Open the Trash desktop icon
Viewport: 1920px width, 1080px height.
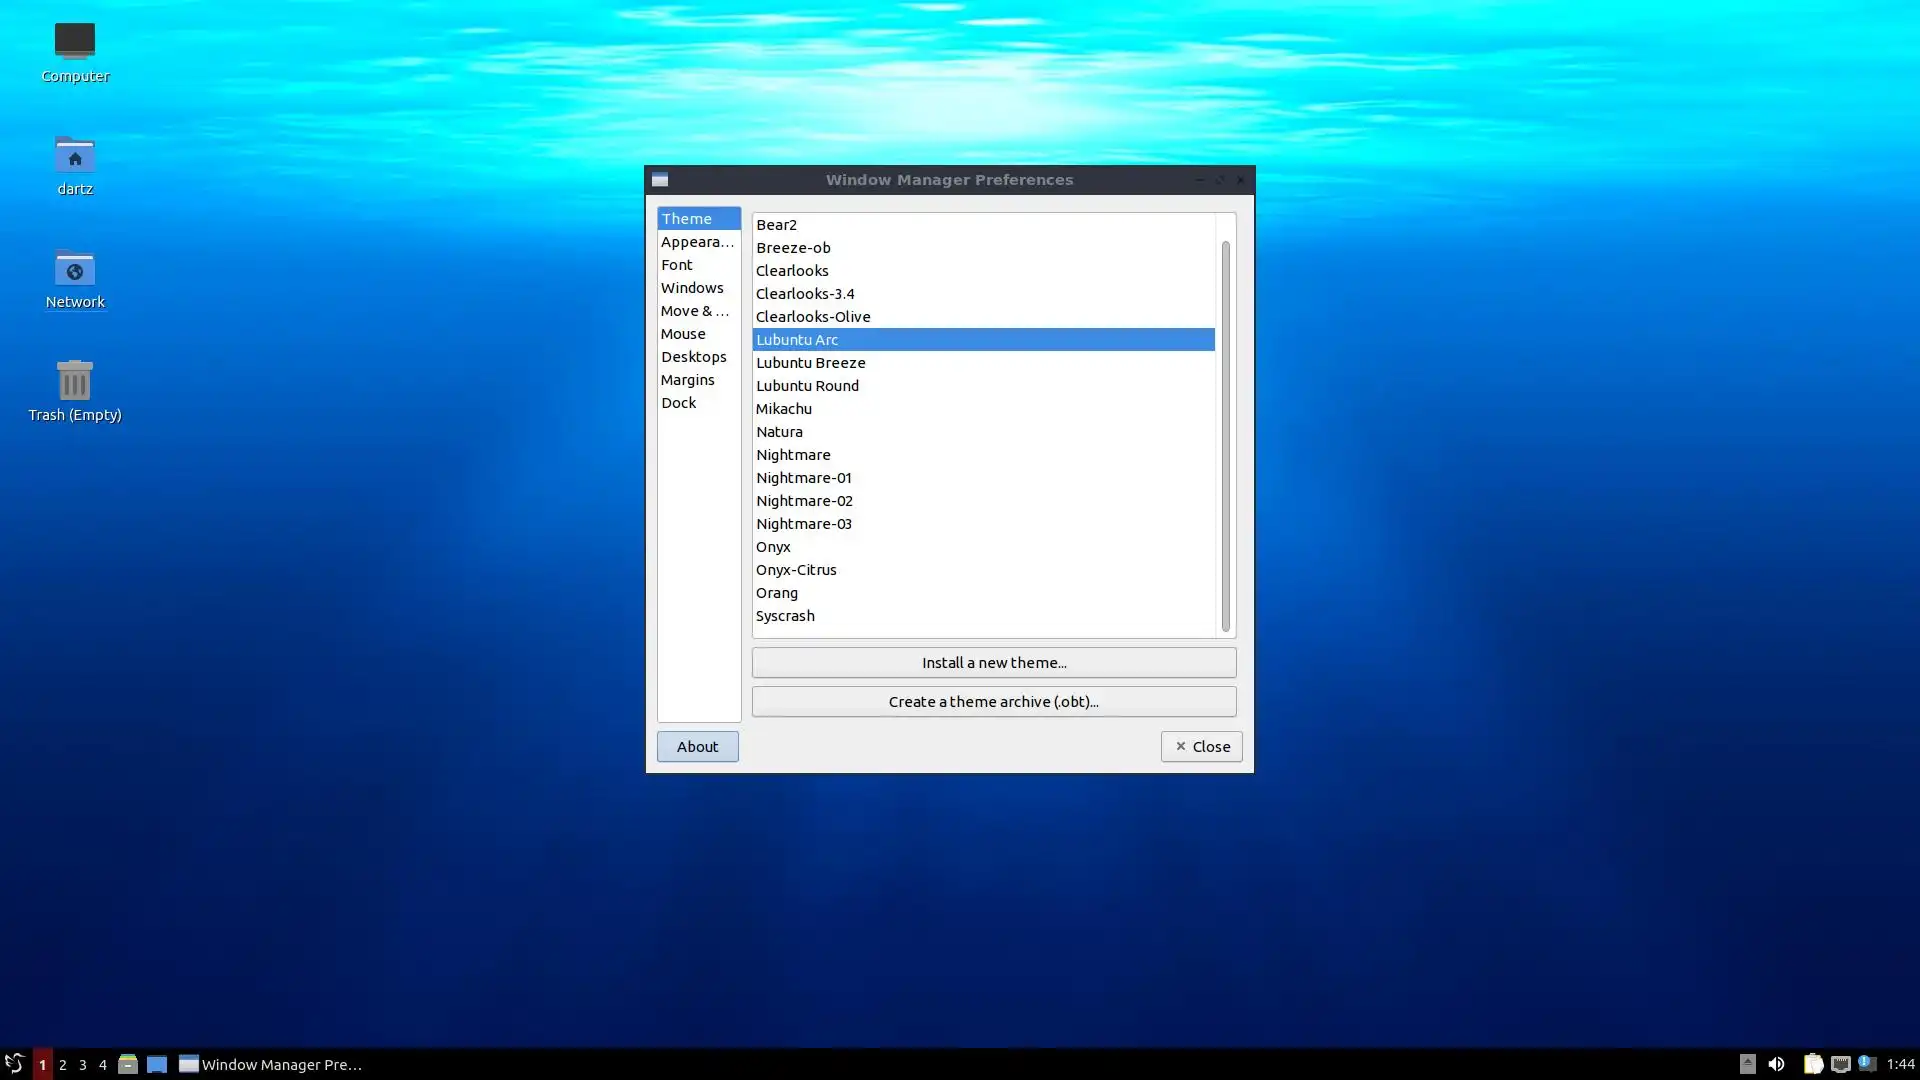(x=74, y=382)
